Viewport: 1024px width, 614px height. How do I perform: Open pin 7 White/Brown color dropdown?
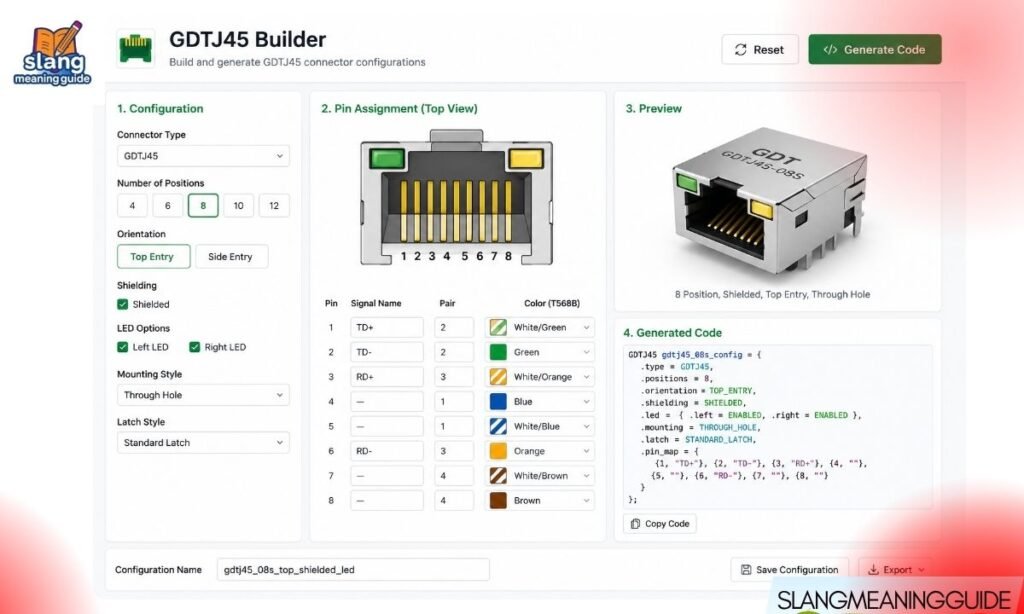(539, 476)
